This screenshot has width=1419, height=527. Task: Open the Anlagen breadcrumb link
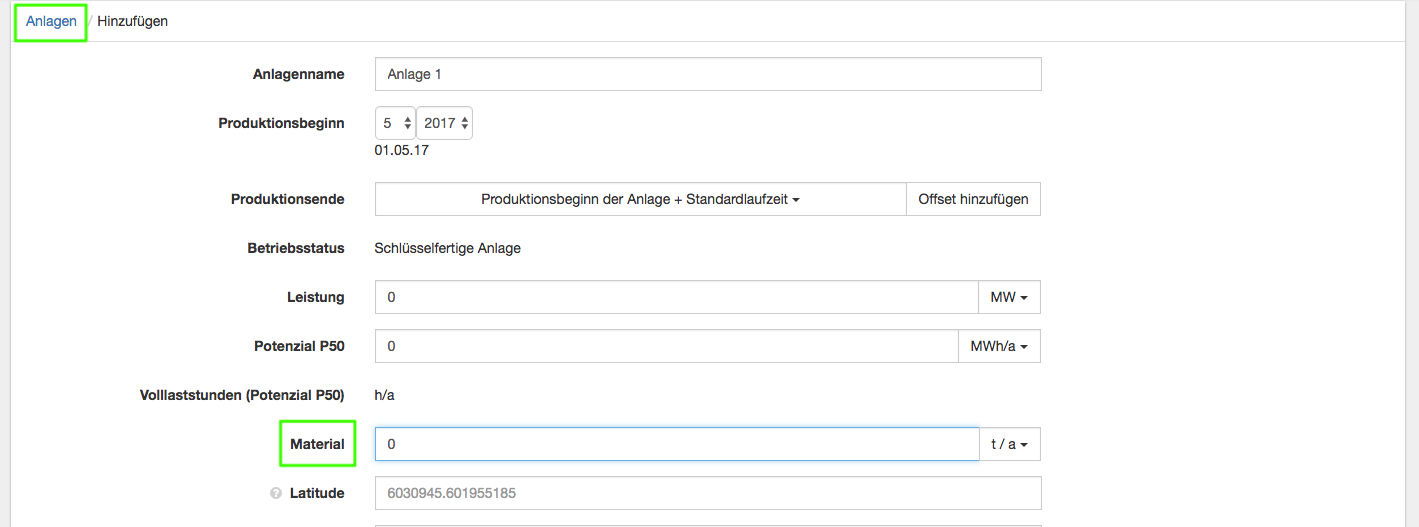51,21
